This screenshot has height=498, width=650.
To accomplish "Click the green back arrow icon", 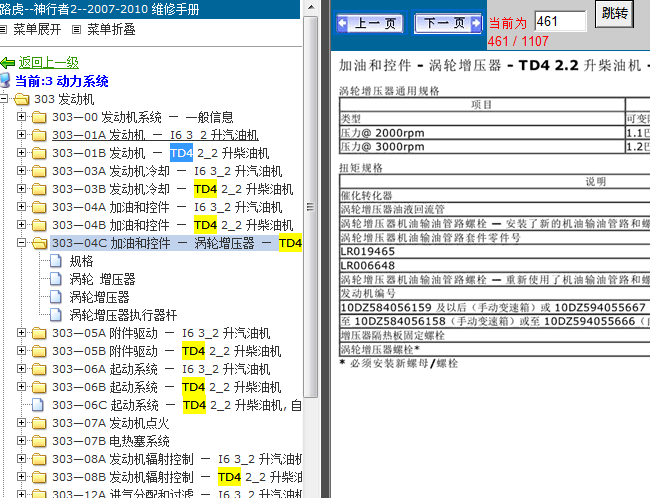I will pyautogui.click(x=7, y=63).
